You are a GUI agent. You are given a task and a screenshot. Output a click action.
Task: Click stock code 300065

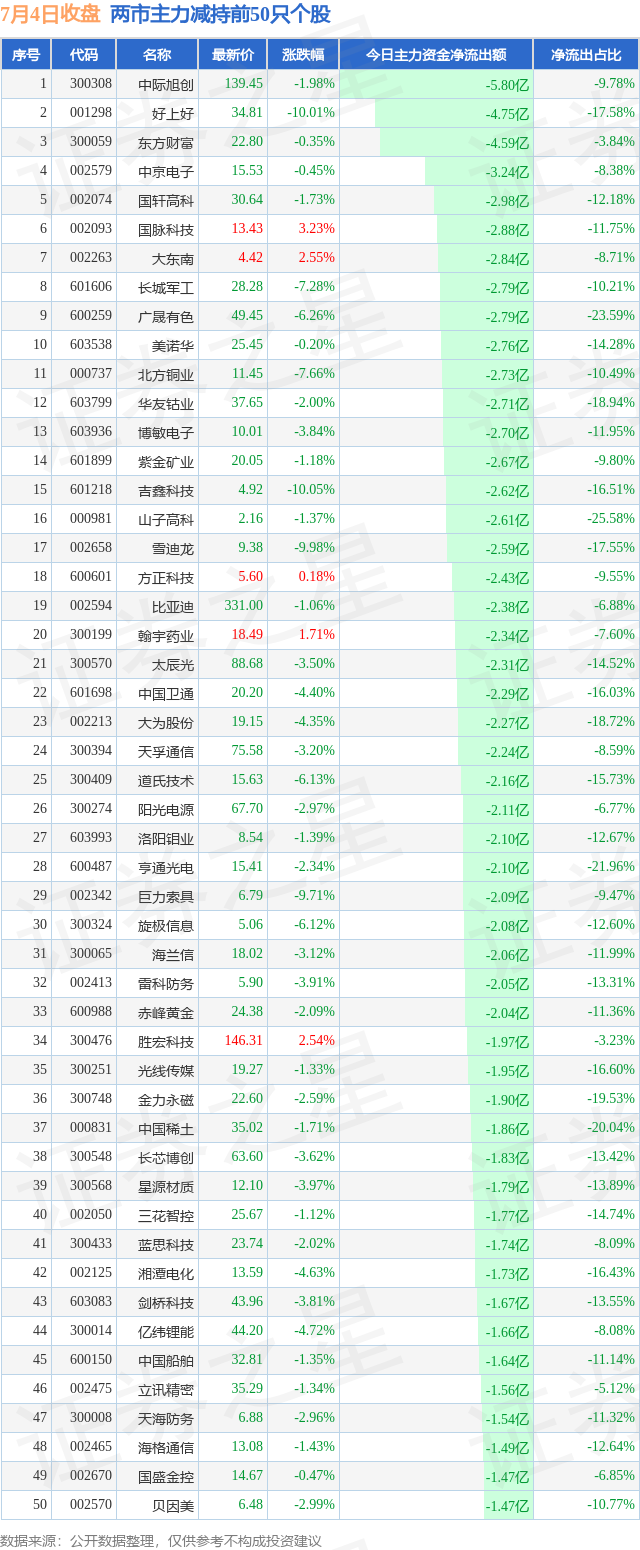tap(89, 954)
